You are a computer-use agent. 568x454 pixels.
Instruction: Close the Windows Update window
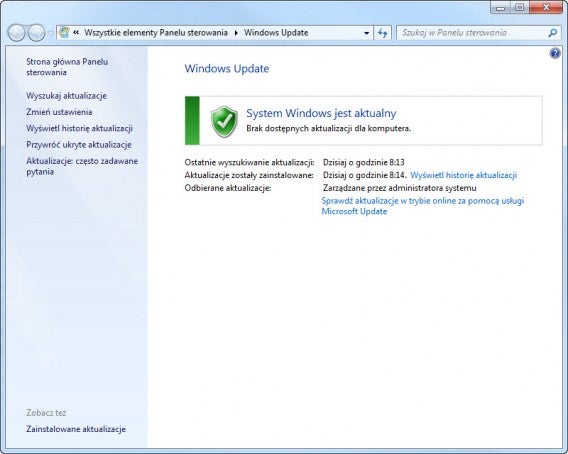[x=546, y=8]
